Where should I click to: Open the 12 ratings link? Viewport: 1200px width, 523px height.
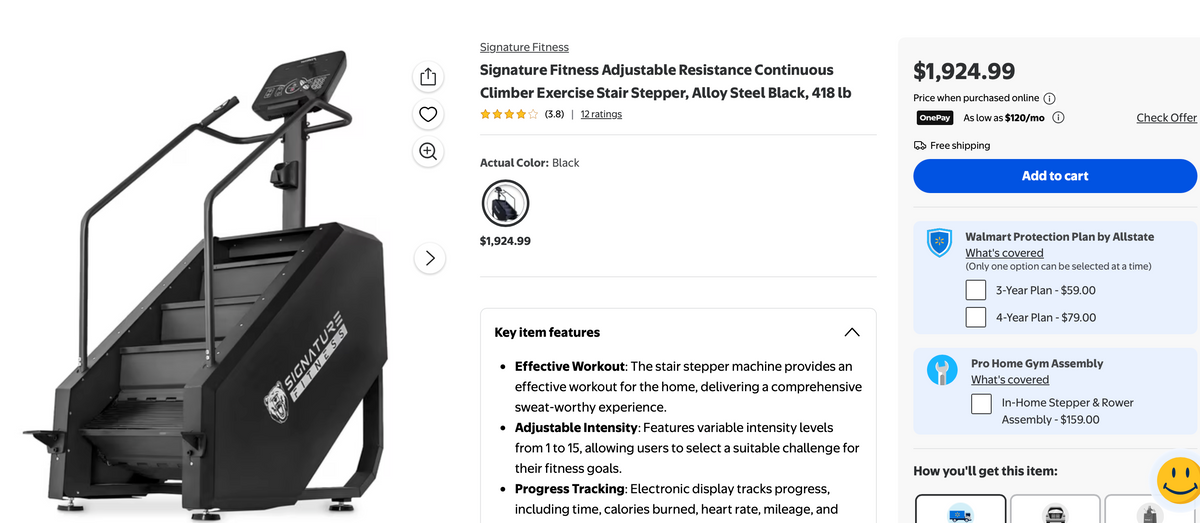click(x=601, y=114)
